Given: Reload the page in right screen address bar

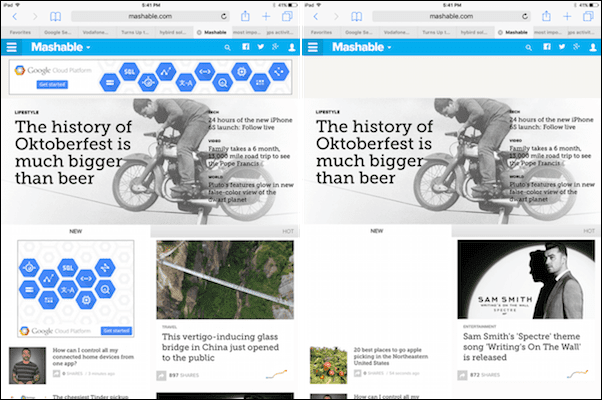Looking at the screenshot, I should (524, 16).
